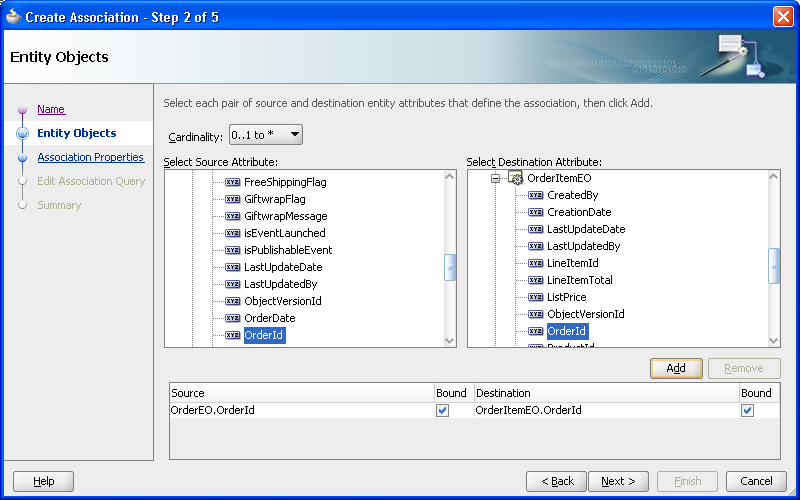Click the attribute icon beside destination LastUpdateDate
Screen dimensions: 800x500
536,229
